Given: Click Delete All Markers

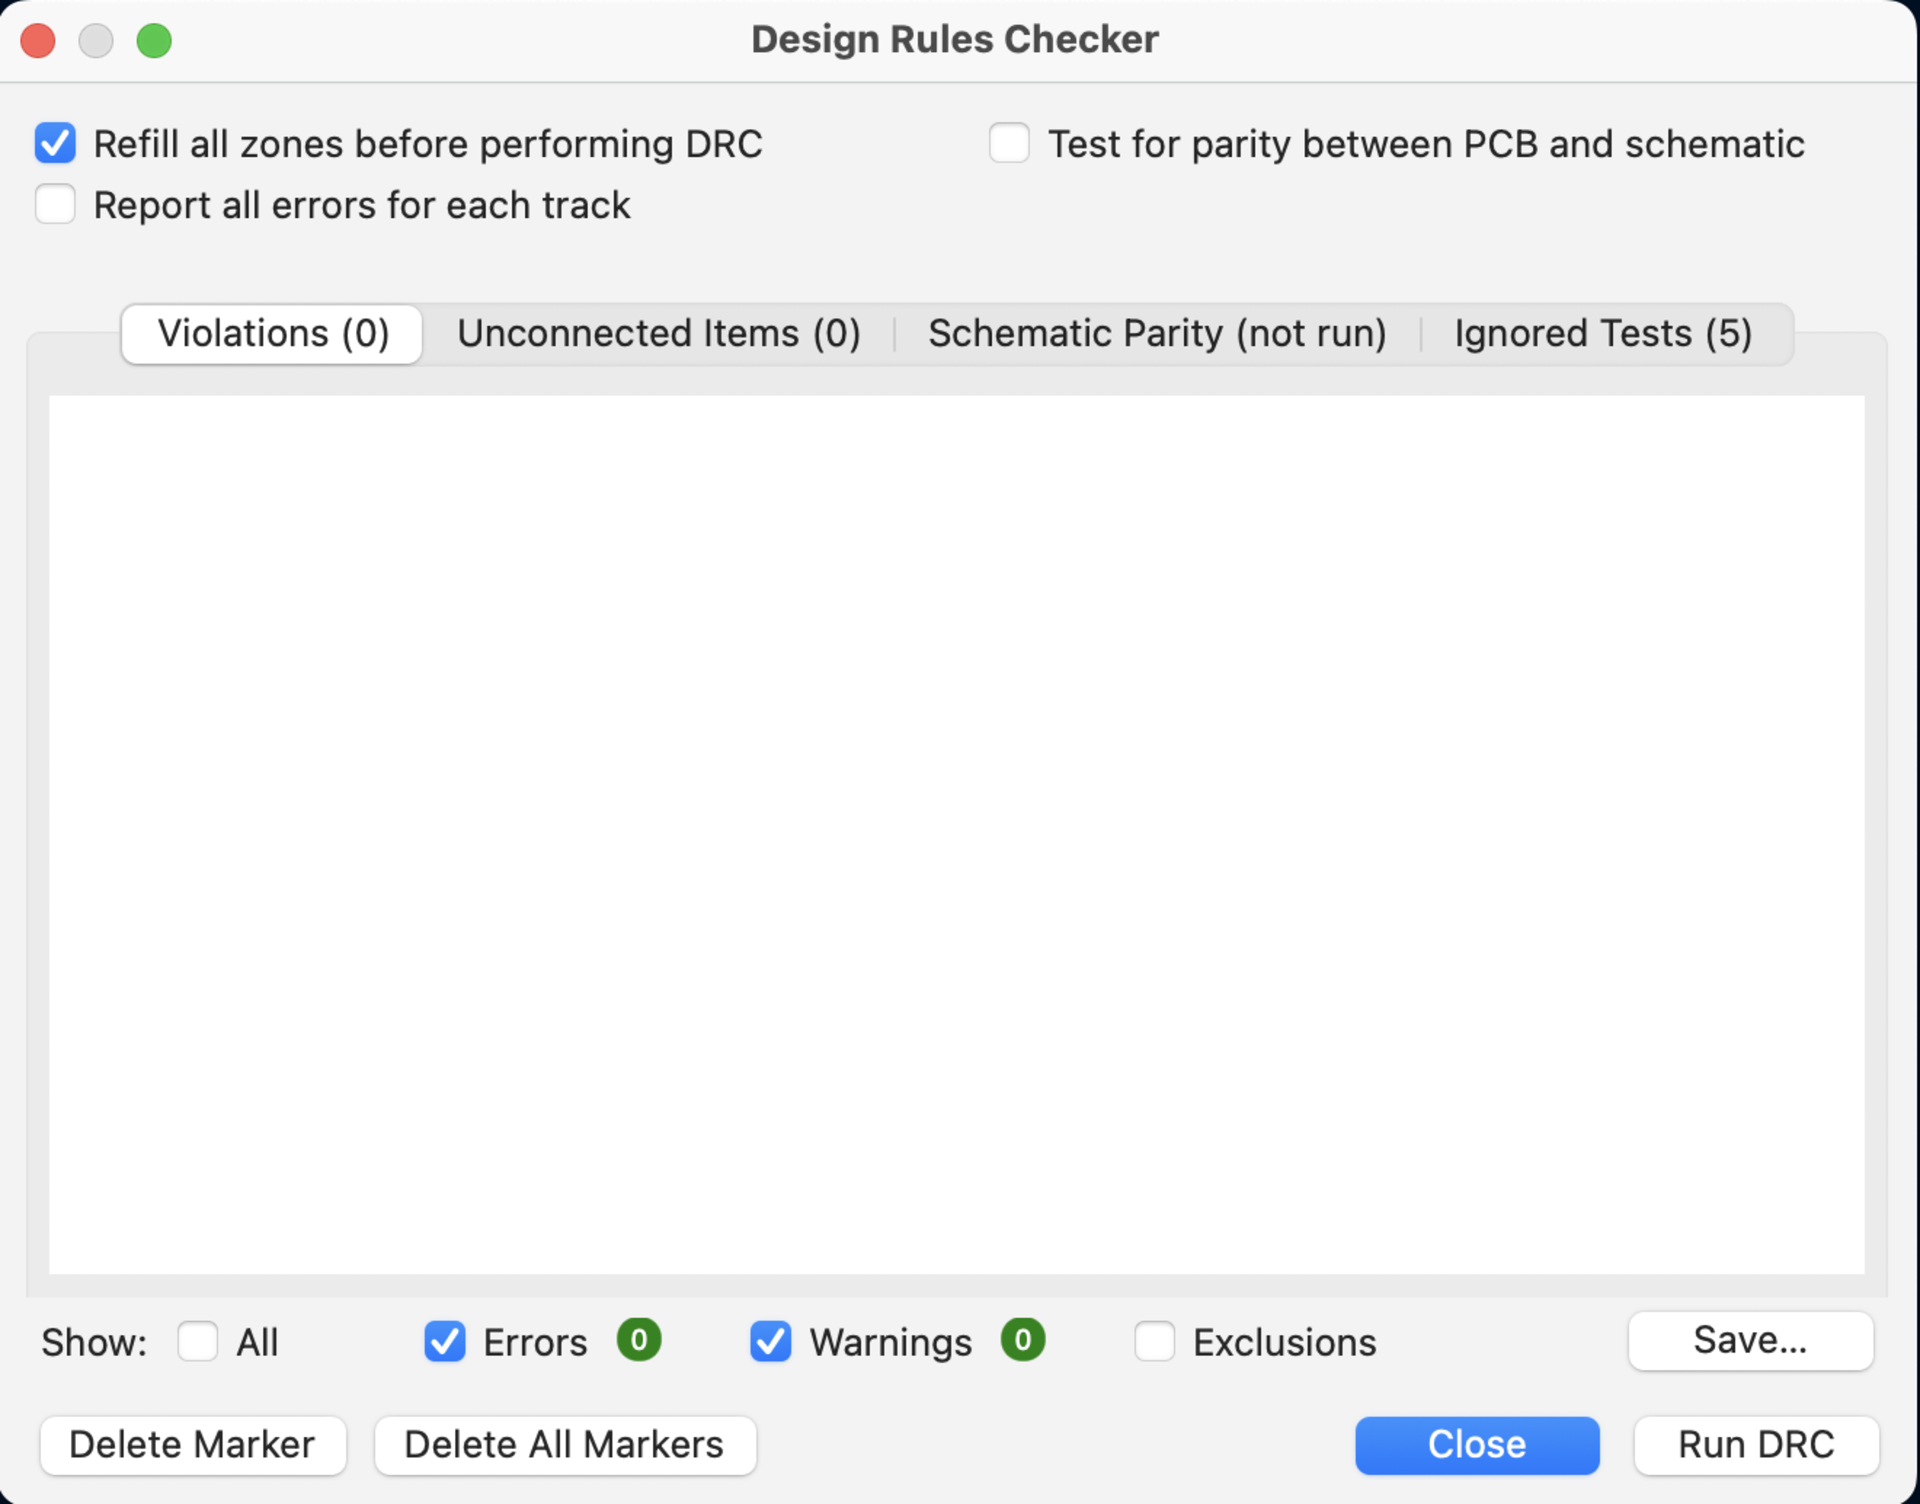Looking at the screenshot, I should [564, 1445].
